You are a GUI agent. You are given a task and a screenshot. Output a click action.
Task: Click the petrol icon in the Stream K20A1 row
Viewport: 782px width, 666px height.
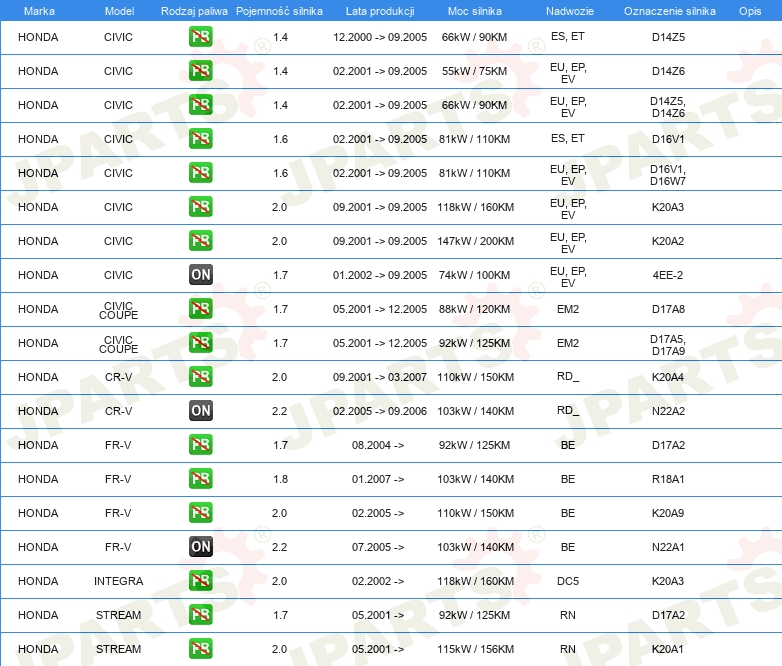pyautogui.click(x=200, y=649)
